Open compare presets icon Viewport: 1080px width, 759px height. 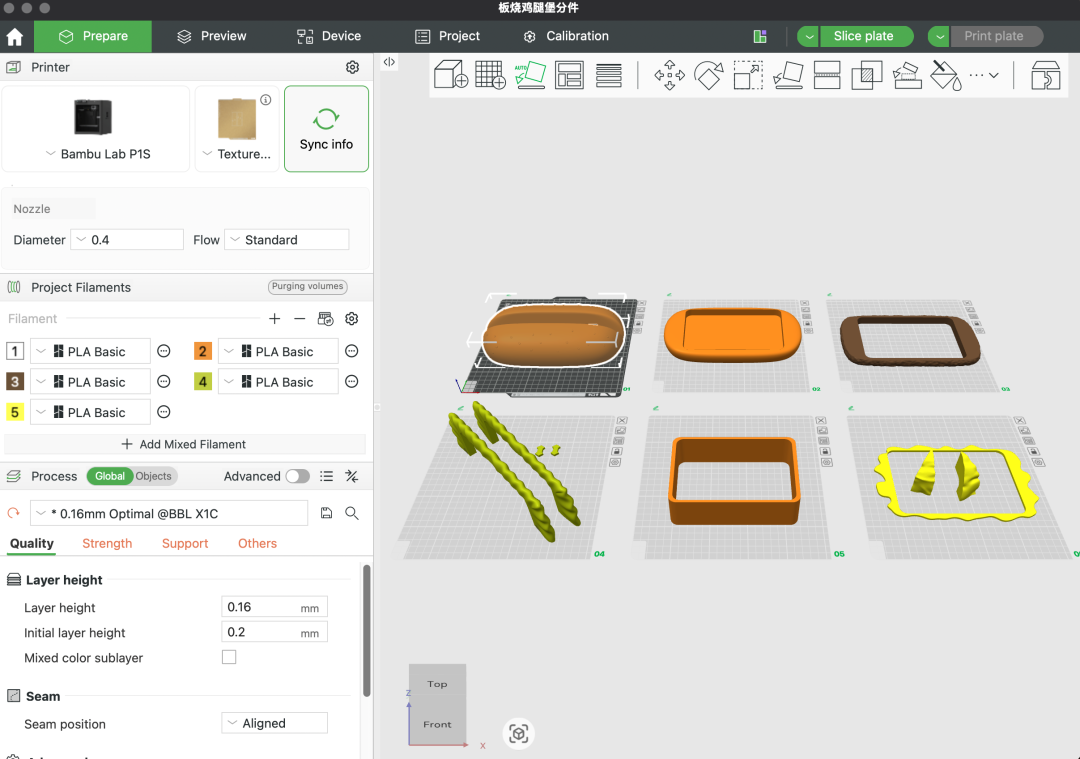pyautogui.click(x=352, y=476)
